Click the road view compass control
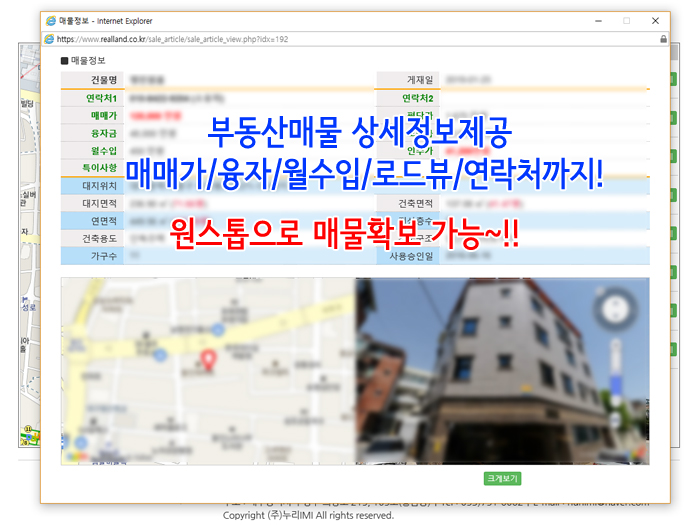The width and height of the screenshot is (700, 525). (x=616, y=308)
